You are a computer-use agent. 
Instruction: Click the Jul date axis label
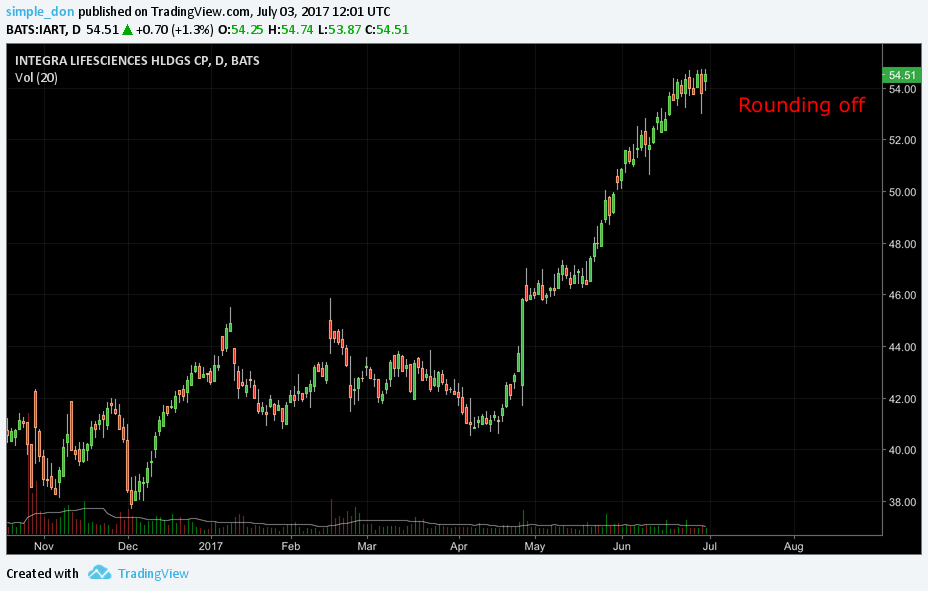[710, 546]
